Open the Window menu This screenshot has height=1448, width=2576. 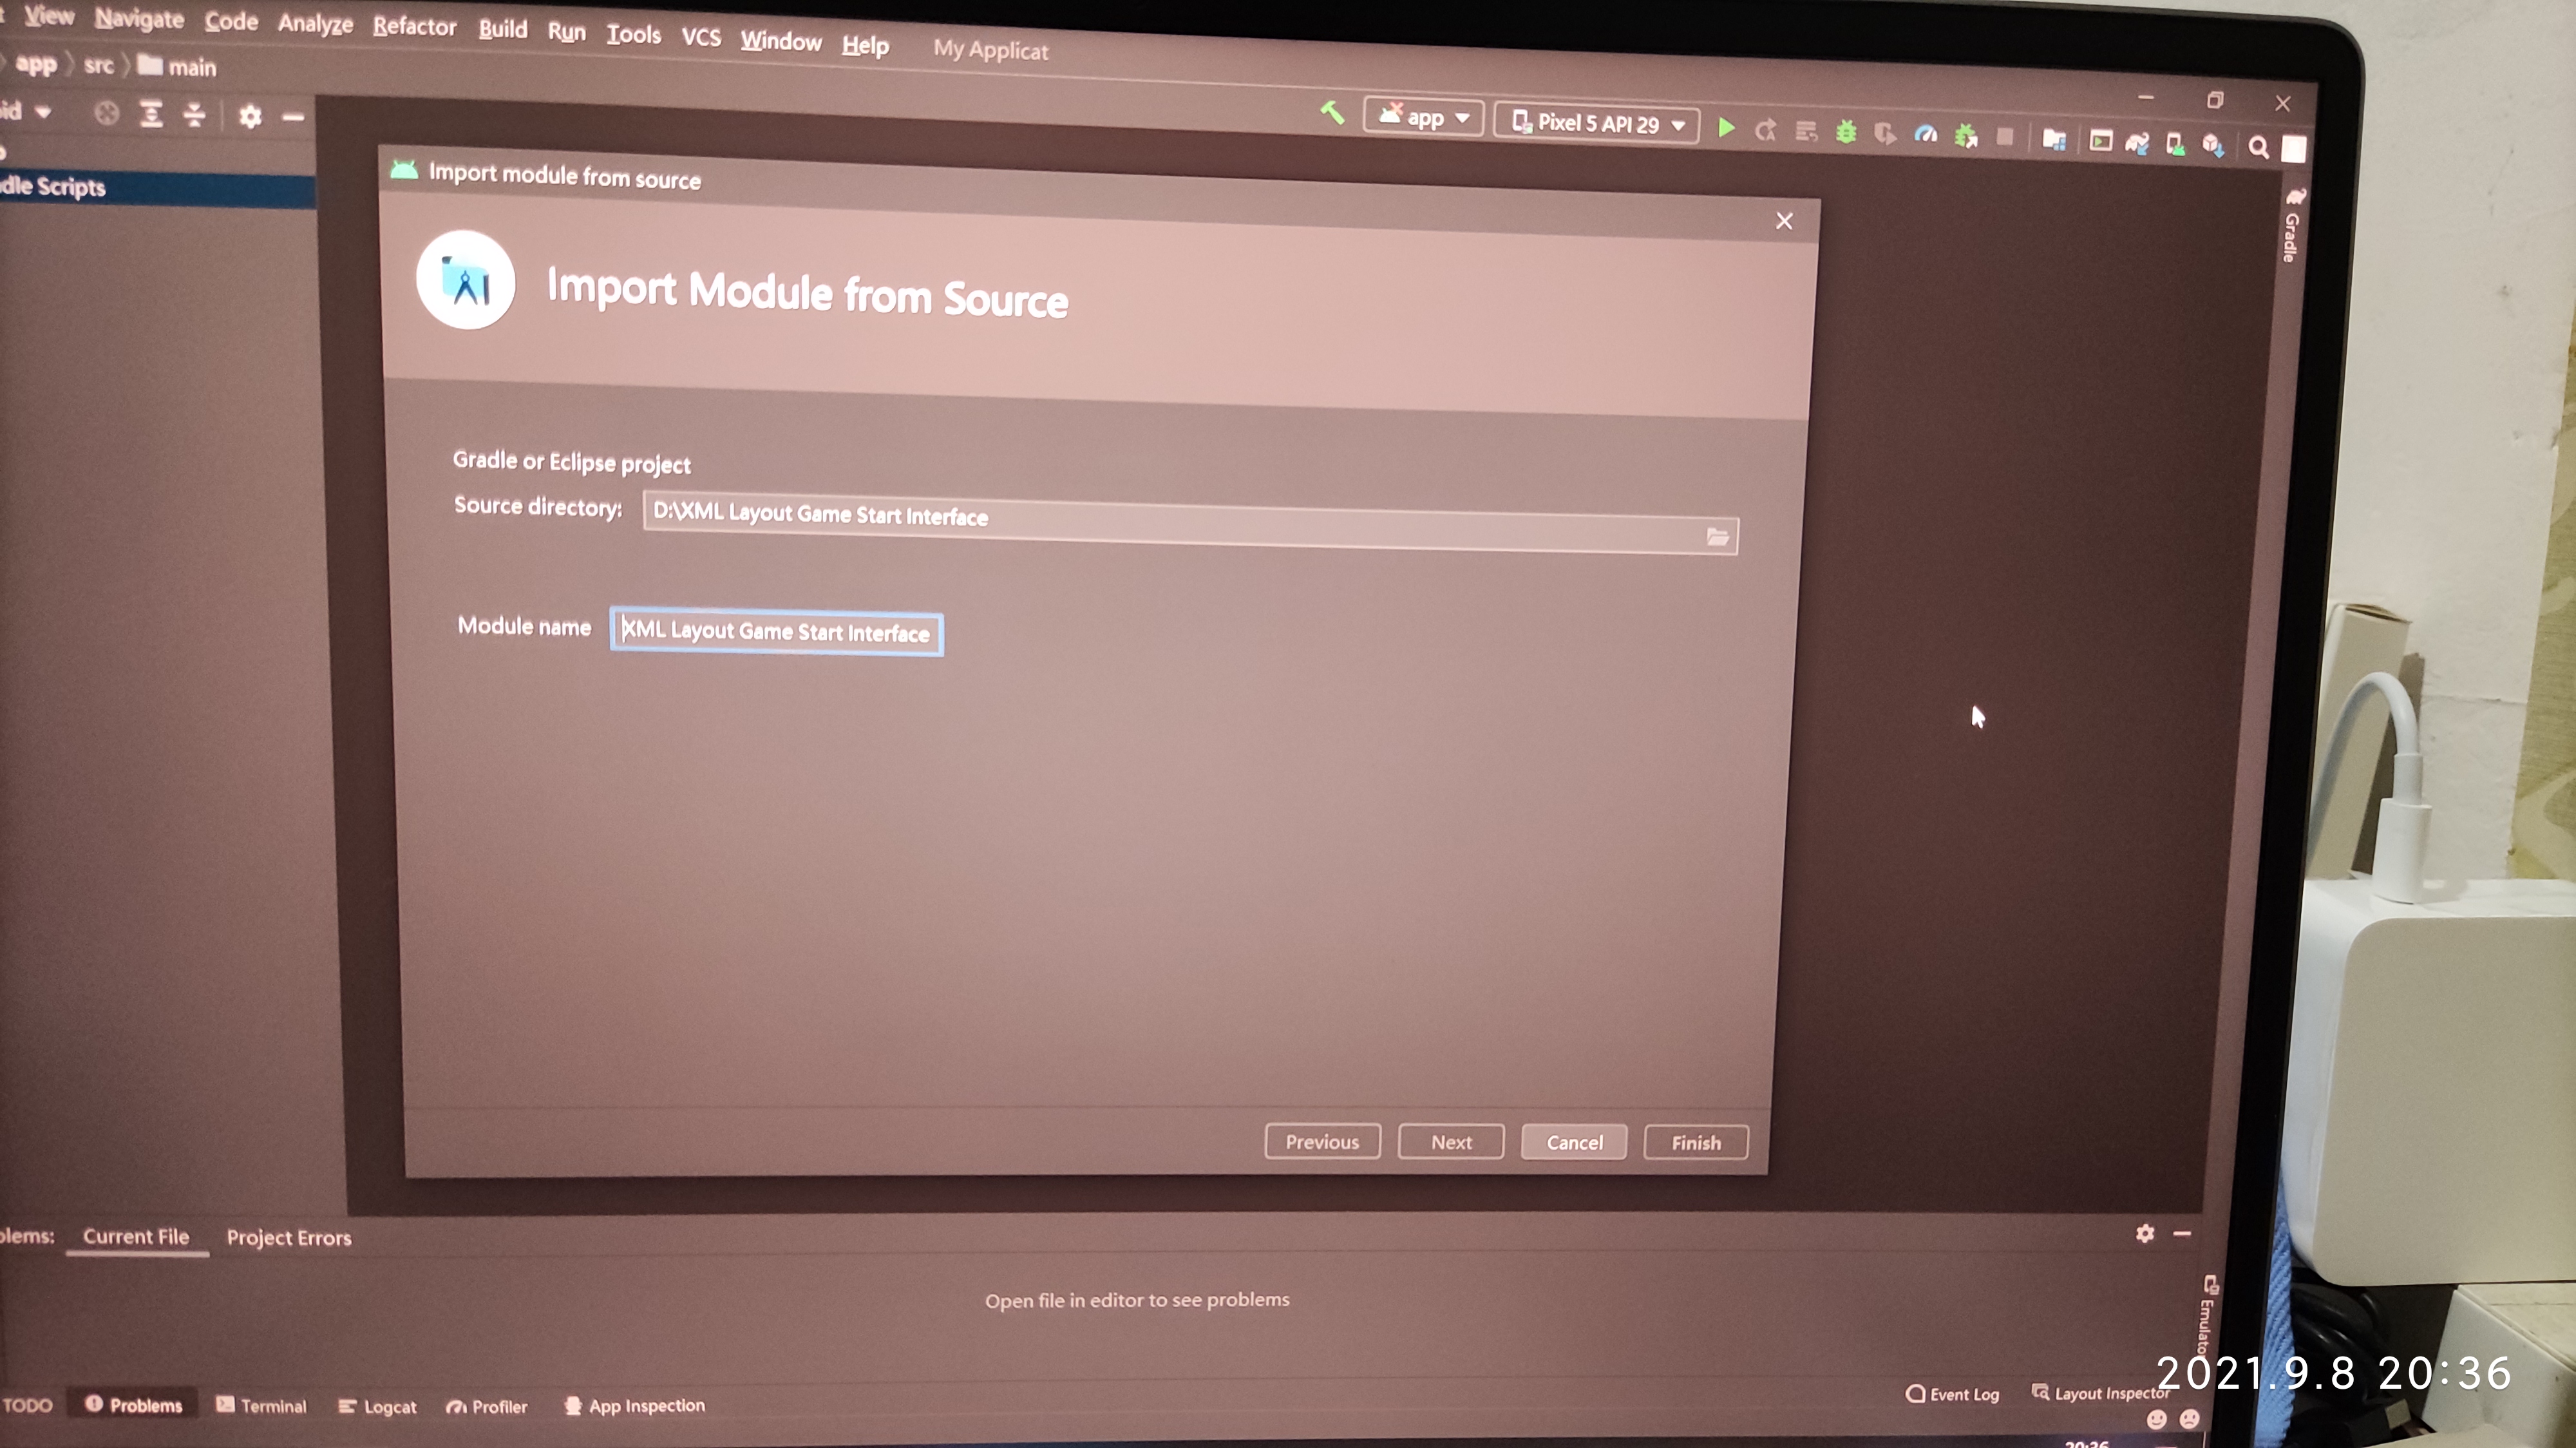tap(780, 41)
